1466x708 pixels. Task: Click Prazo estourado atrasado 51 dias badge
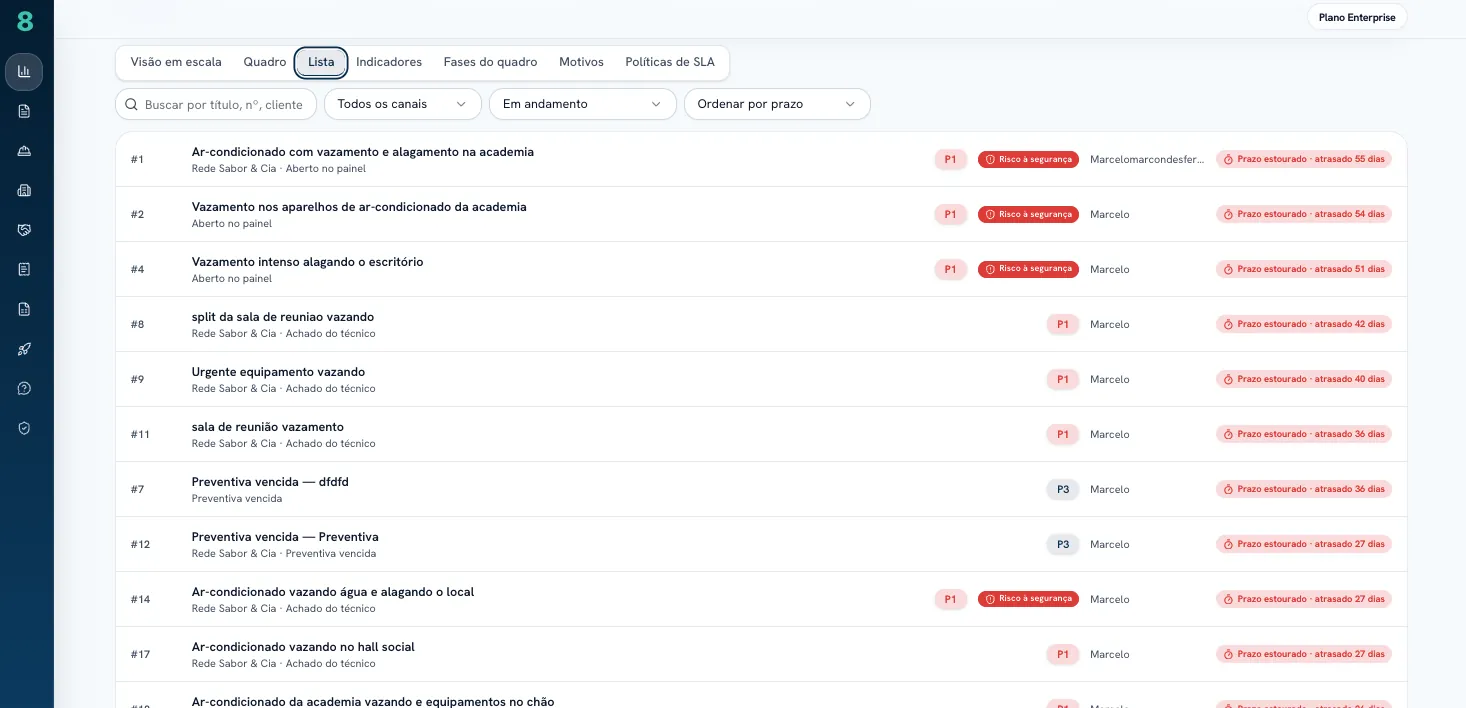point(1304,269)
